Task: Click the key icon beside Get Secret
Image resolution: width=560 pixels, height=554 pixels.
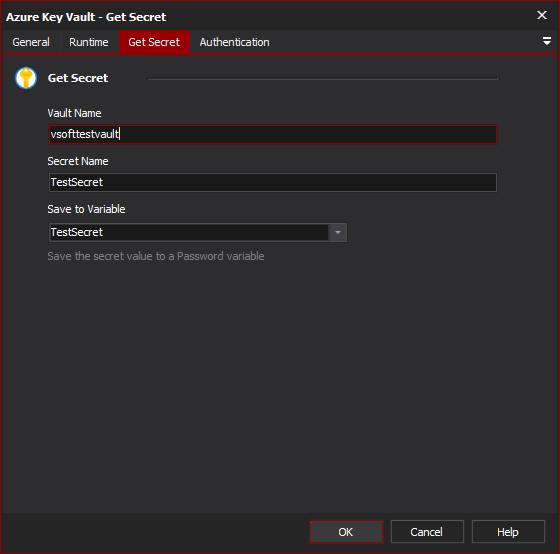Action: (x=26, y=78)
